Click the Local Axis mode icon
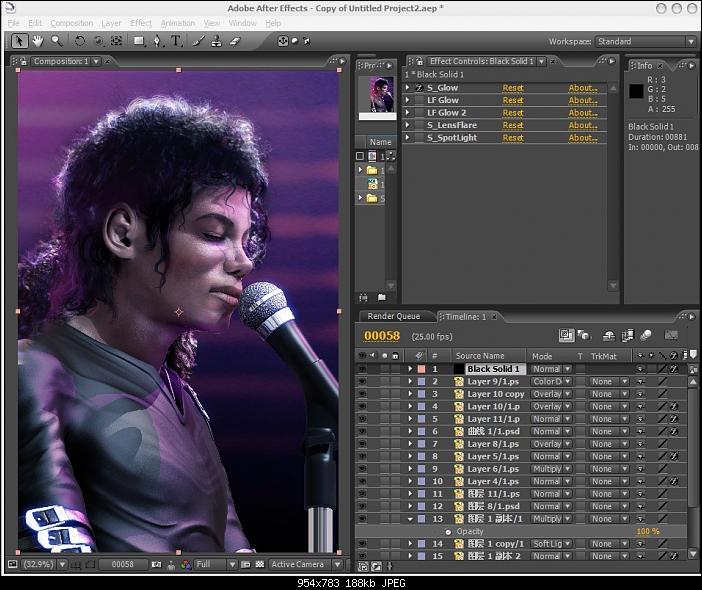 (283, 41)
